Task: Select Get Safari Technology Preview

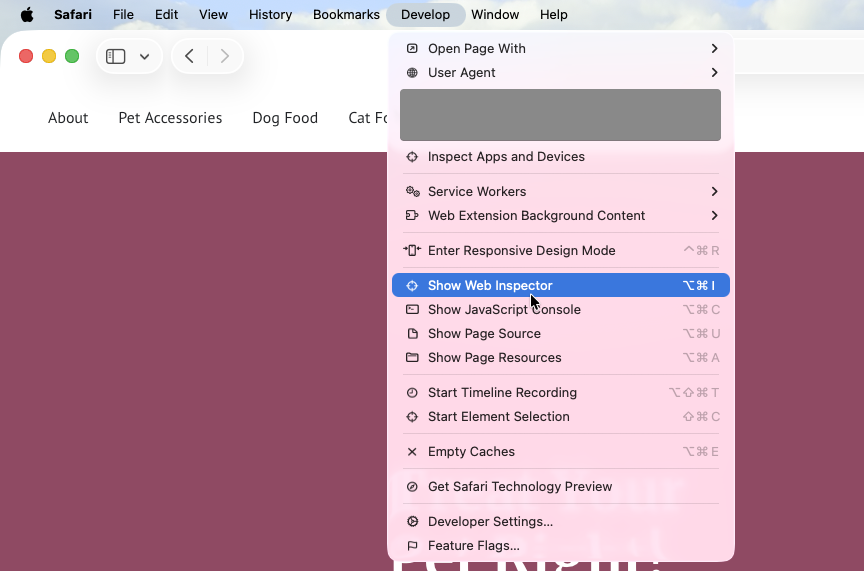Action: coord(561,486)
